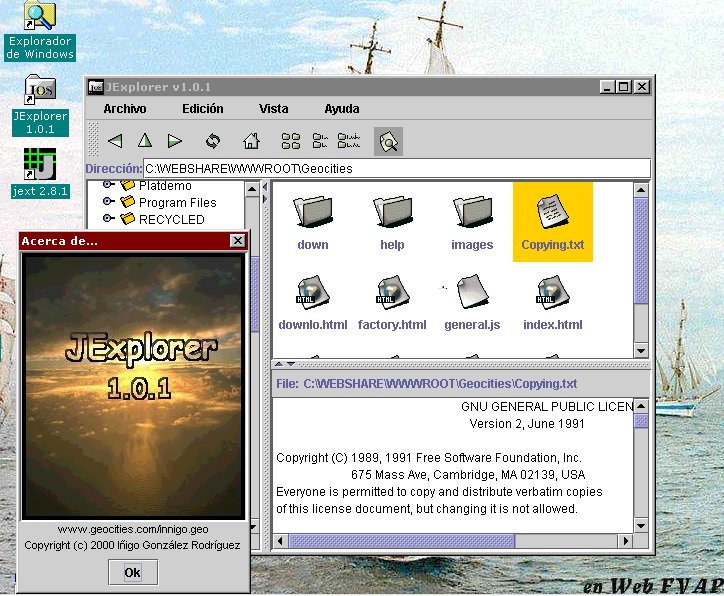Image resolution: width=724 pixels, height=596 pixels.
Task: Click the JExplorer title bar icon
Action: pyautogui.click(x=96, y=87)
